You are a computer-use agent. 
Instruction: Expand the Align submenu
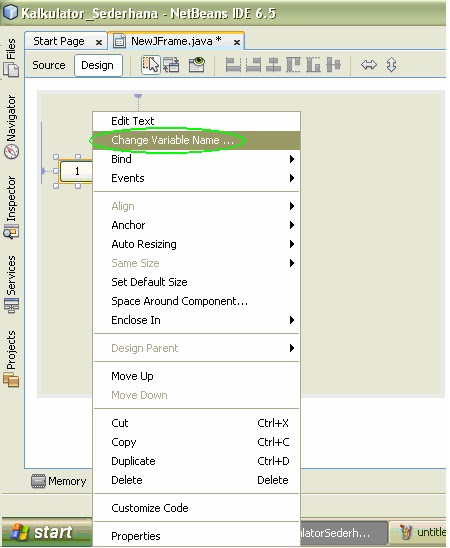pyautogui.click(x=196, y=206)
